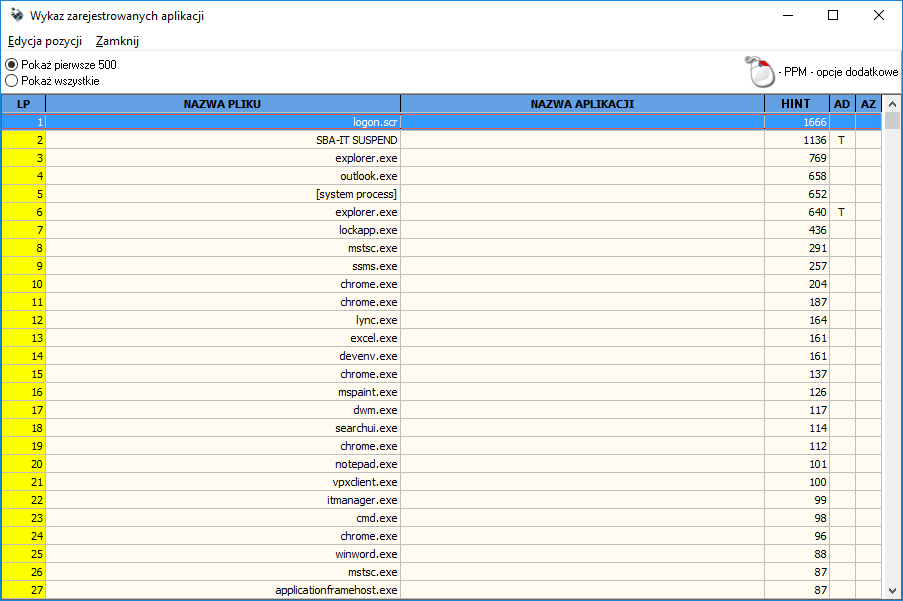Viewport: 903px width, 601px height.
Task: Select the searchui.exe row
Action: point(442,428)
